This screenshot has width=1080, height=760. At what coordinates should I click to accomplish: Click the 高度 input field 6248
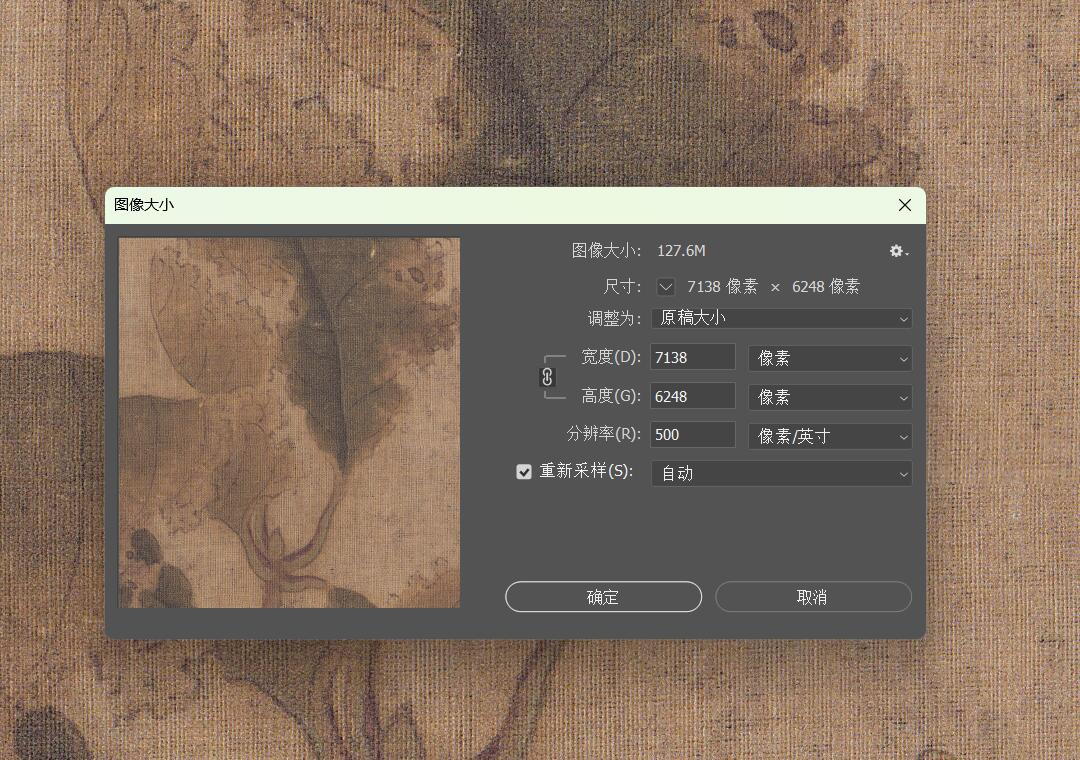692,397
